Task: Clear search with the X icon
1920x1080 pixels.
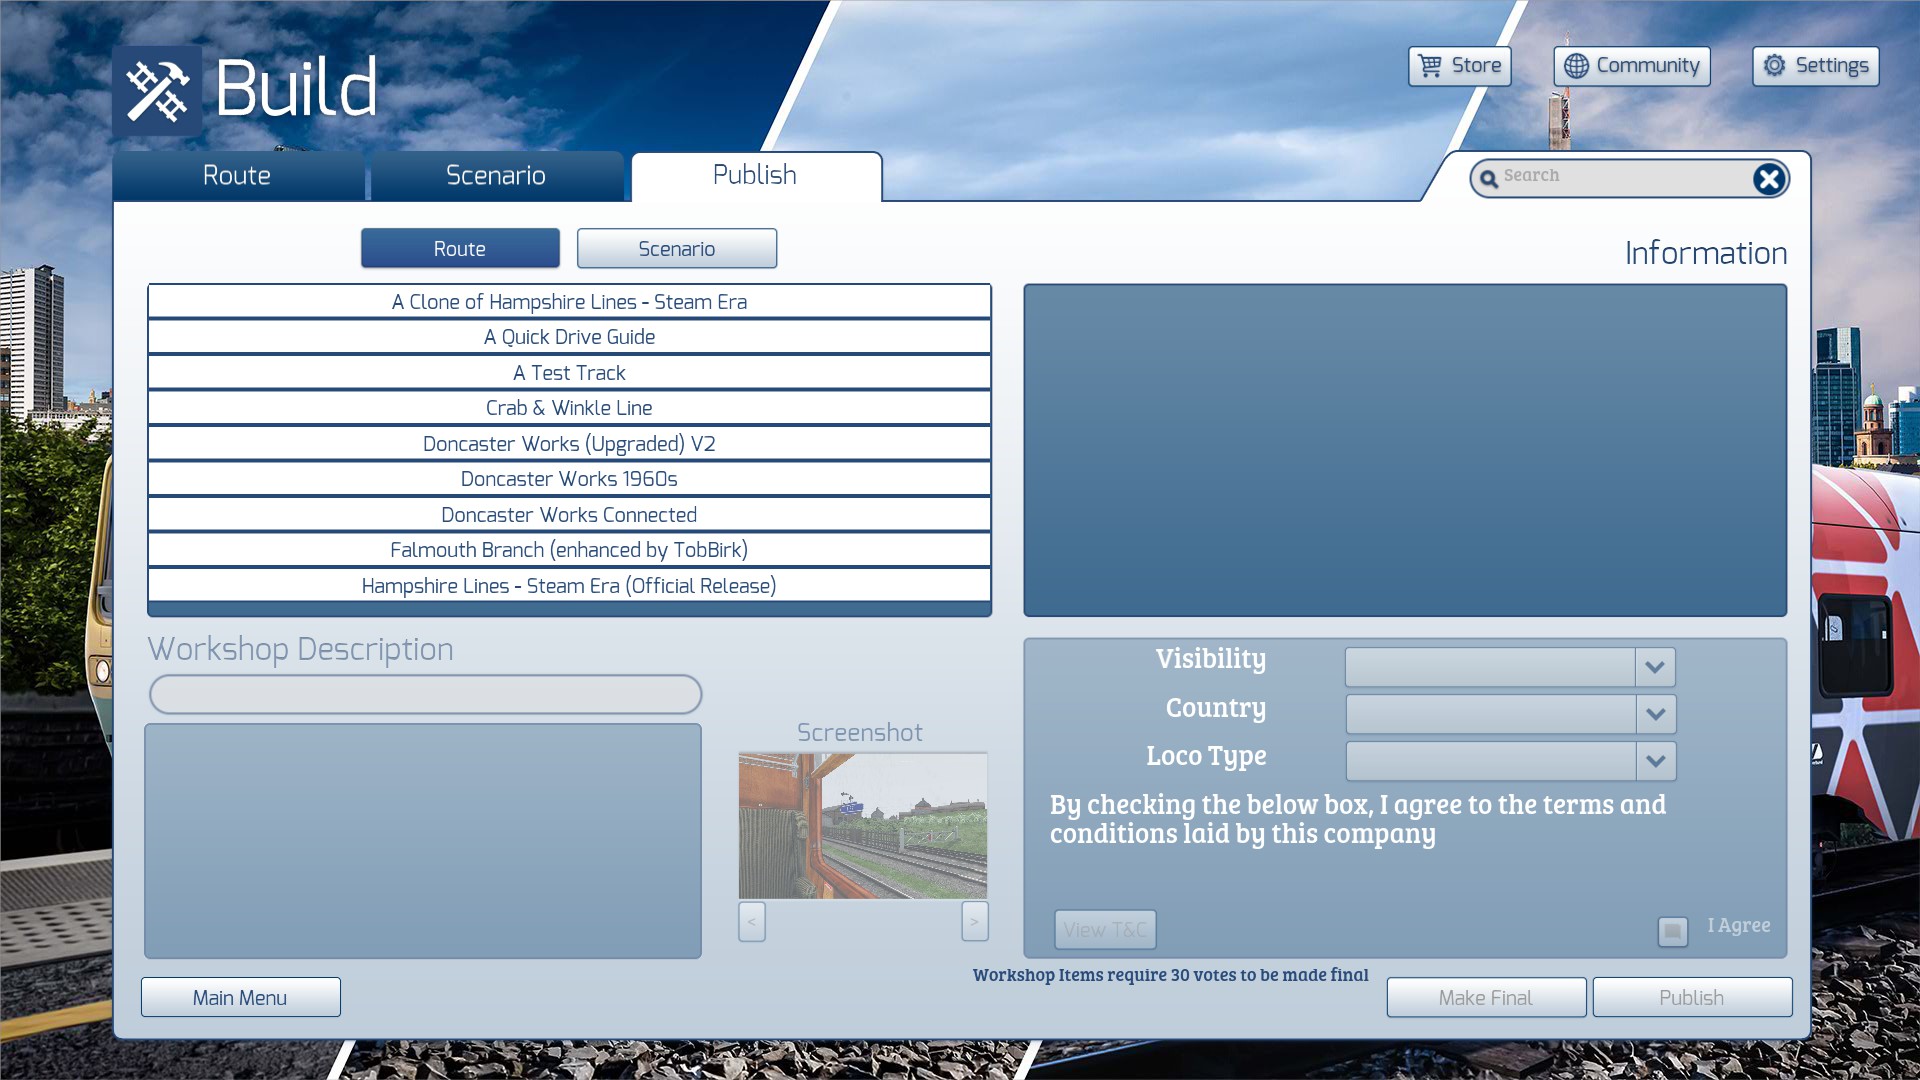Action: pyautogui.click(x=1768, y=179)
